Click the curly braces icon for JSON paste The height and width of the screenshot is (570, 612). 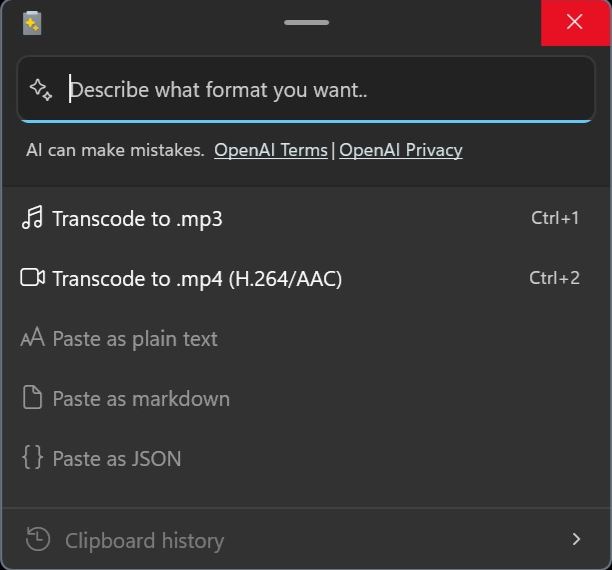tap(32, 457)
